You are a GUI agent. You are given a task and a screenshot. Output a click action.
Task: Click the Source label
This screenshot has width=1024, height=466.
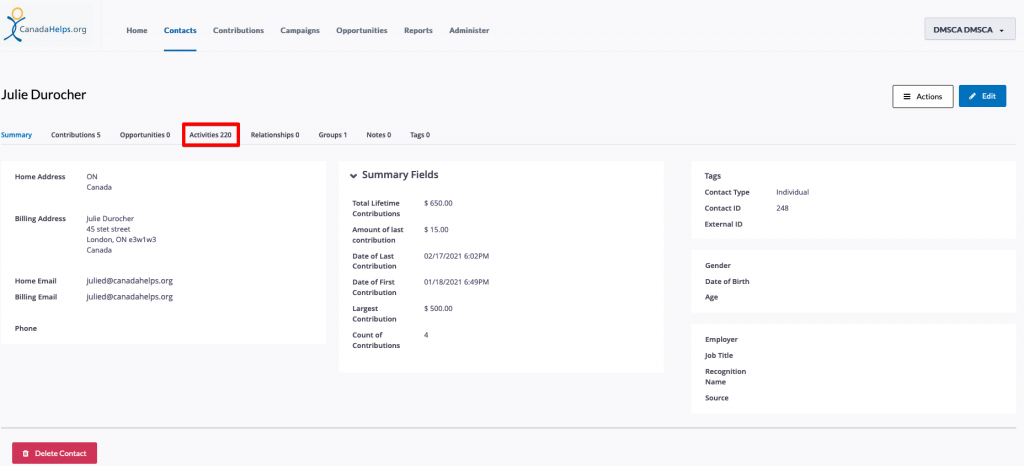(x=717, y=397)
